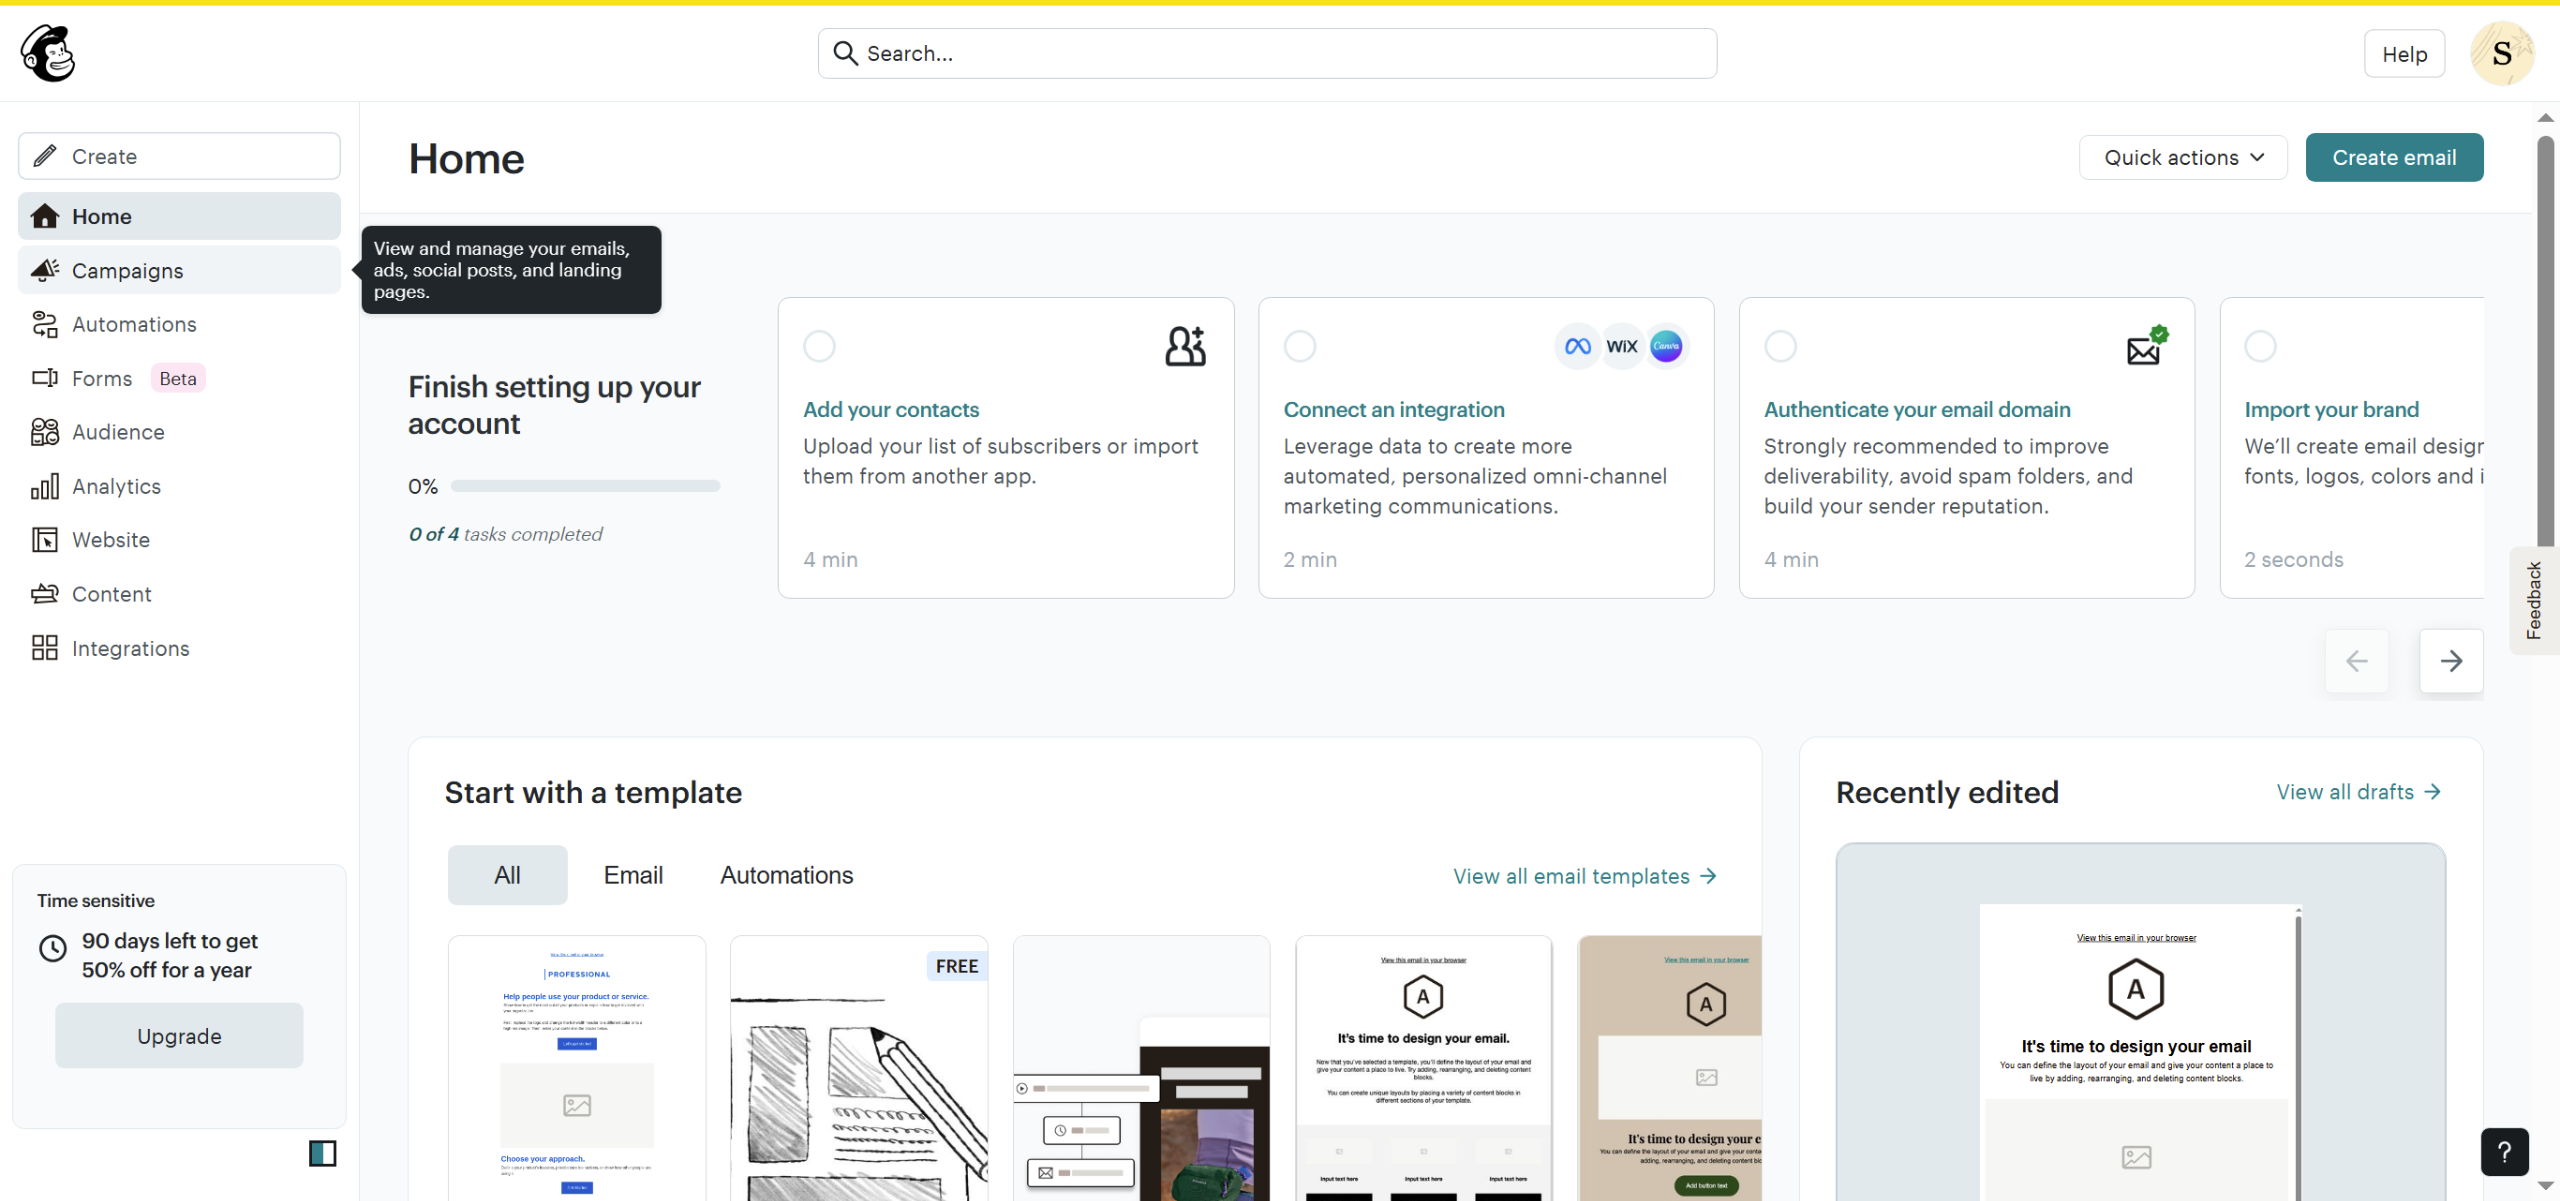Open the Create menu in sidebar
Image resolution: width=2560 pixels, height=1201 pixels.
pyautogui.click(x=179, y=156)
